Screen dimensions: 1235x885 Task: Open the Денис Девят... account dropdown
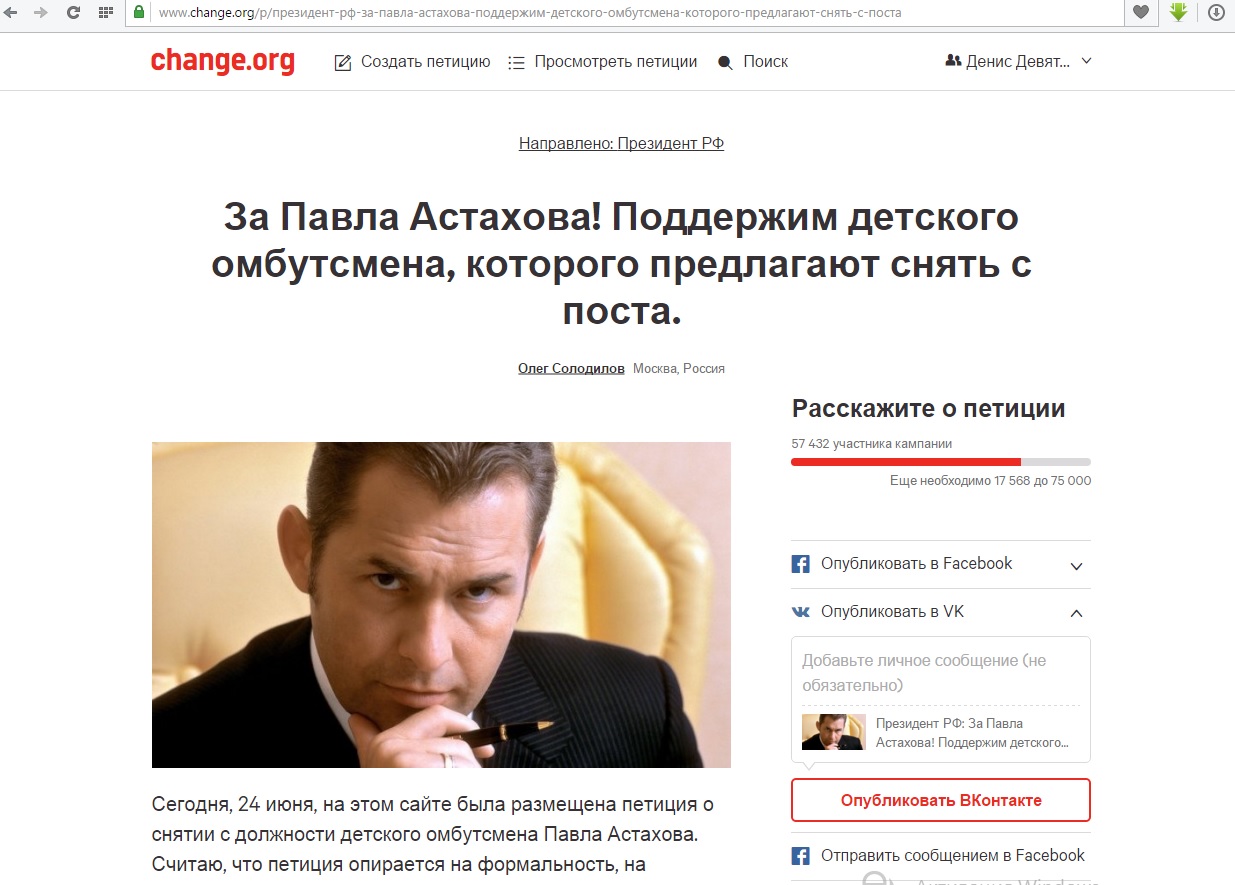1018,61
